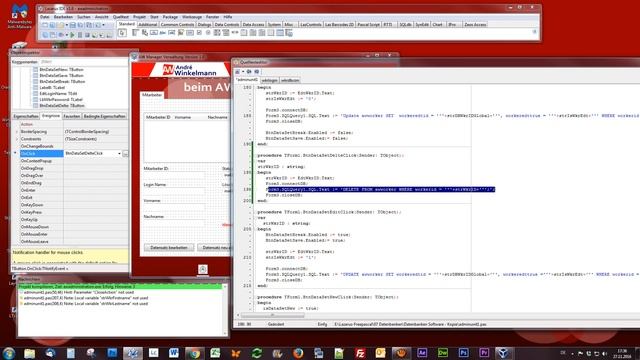Switch to the Additional palette tab
This screenshot has width=640, height=360.
click(x=147, y=24)
